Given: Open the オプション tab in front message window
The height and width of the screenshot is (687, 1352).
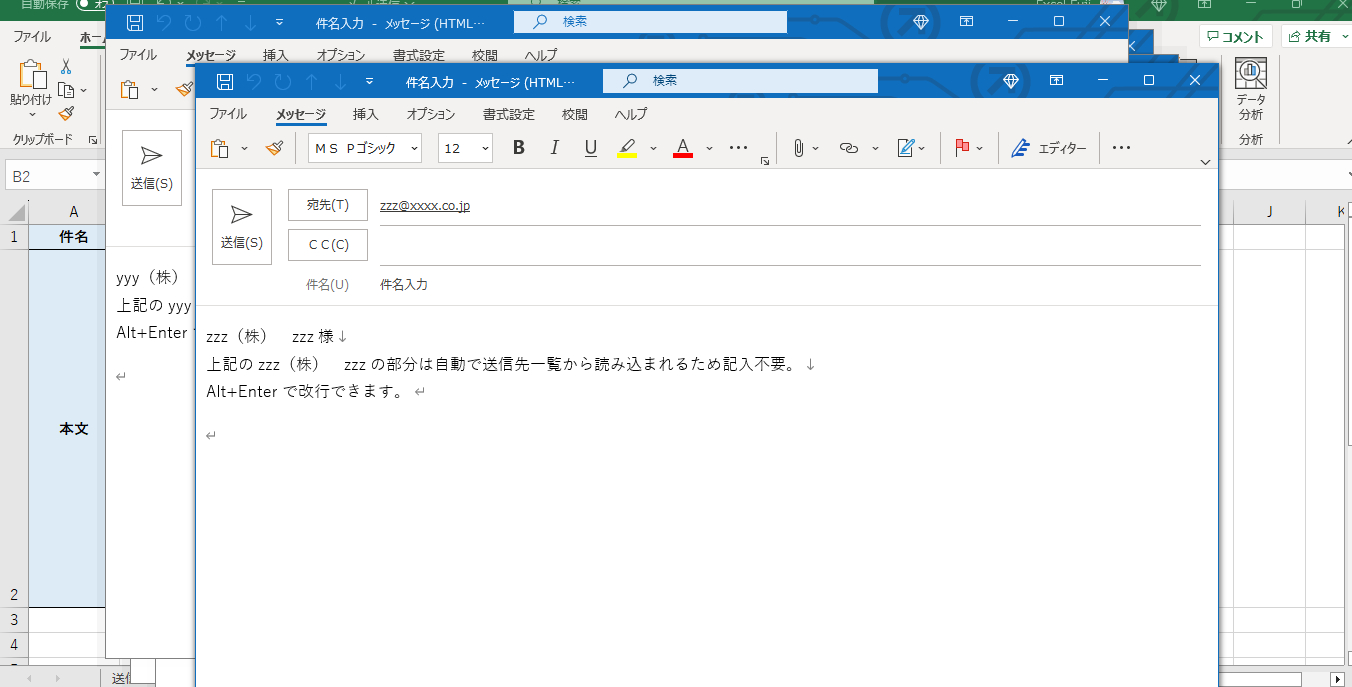Looking at the screenshot, I should [x=431, y=114].
